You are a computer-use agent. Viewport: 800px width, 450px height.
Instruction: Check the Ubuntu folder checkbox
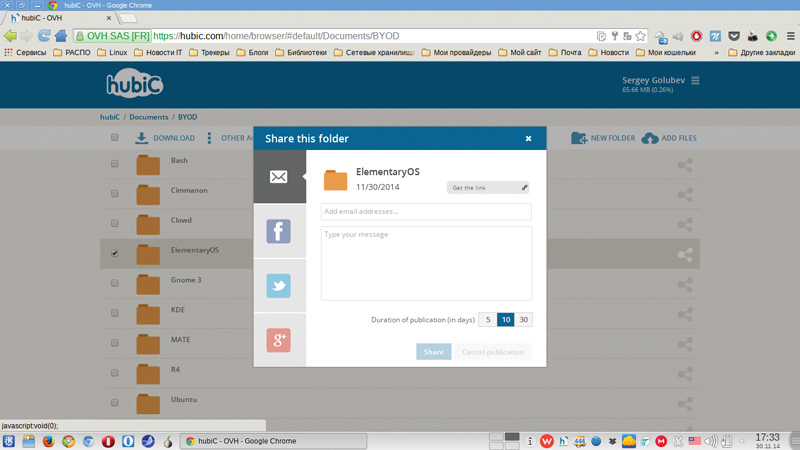tap(114, 403)
